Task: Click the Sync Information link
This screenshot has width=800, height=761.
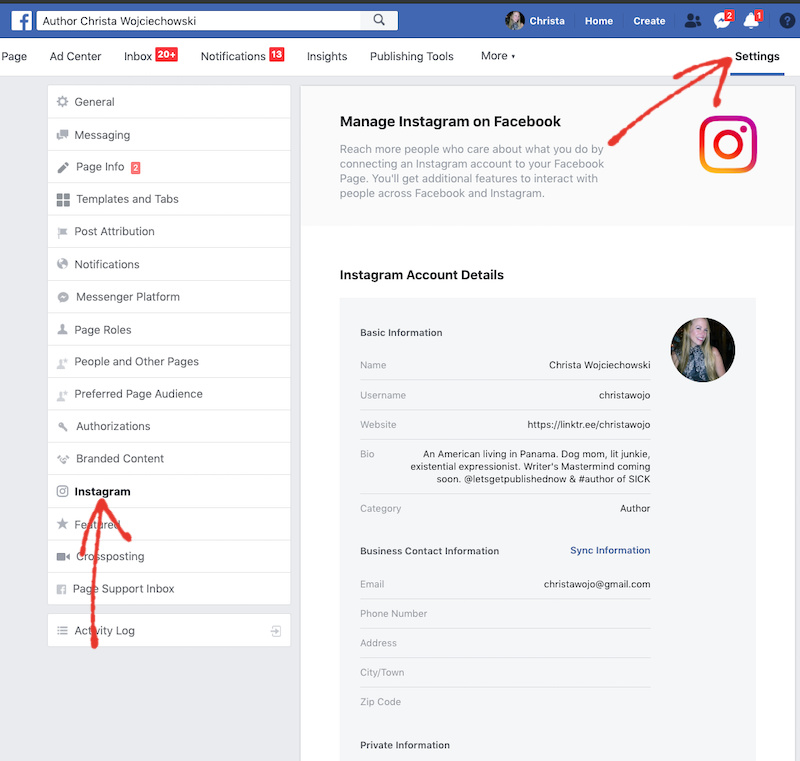Action: pos(610,551)
